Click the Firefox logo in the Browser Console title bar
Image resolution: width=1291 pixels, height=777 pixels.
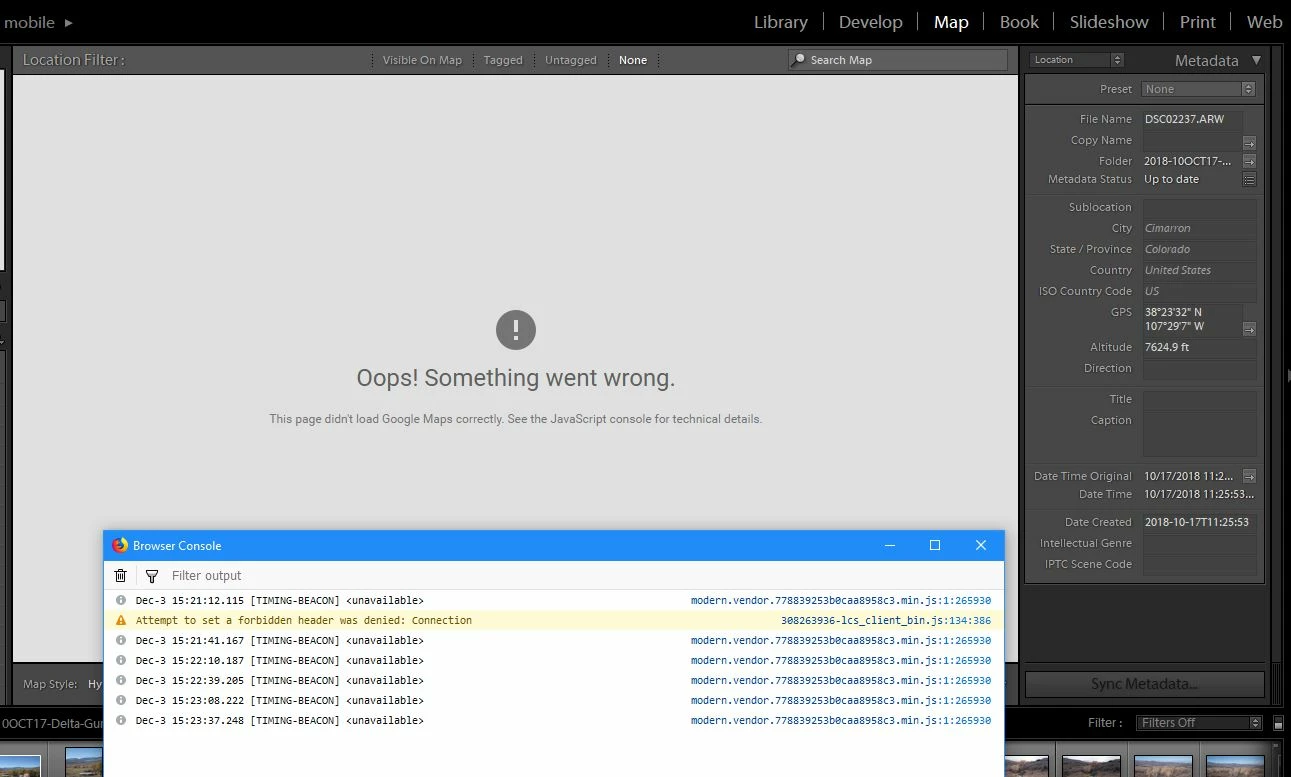point(120,545)
